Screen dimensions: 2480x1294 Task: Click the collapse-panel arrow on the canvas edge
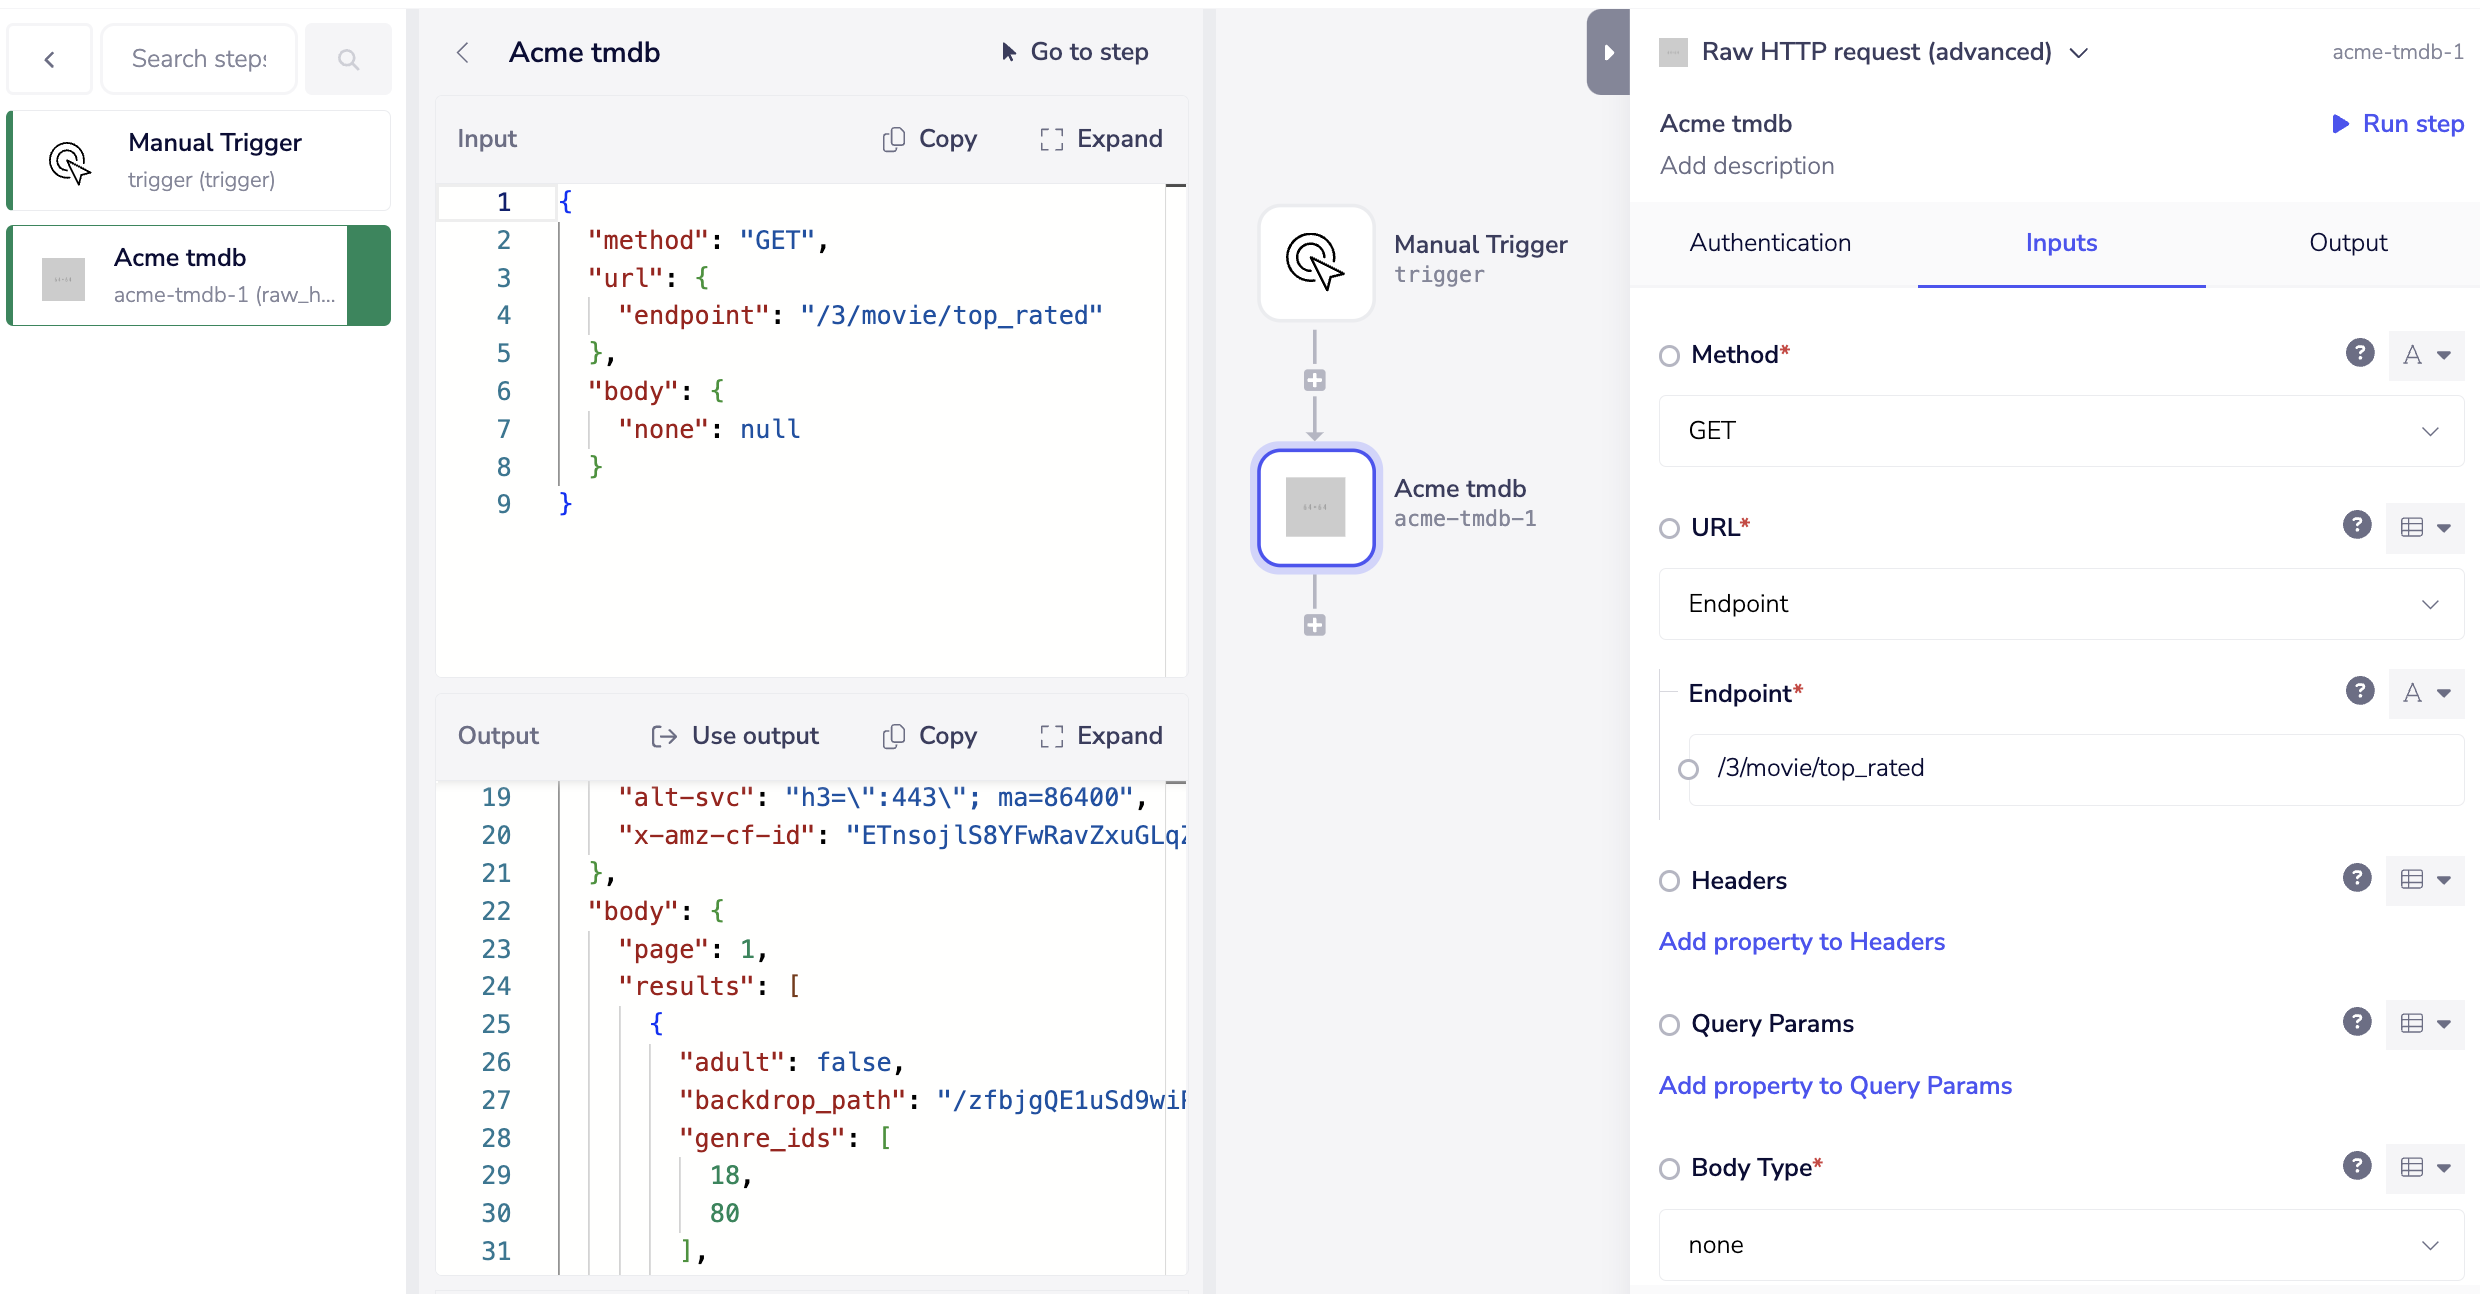(x=1607, y=52)
